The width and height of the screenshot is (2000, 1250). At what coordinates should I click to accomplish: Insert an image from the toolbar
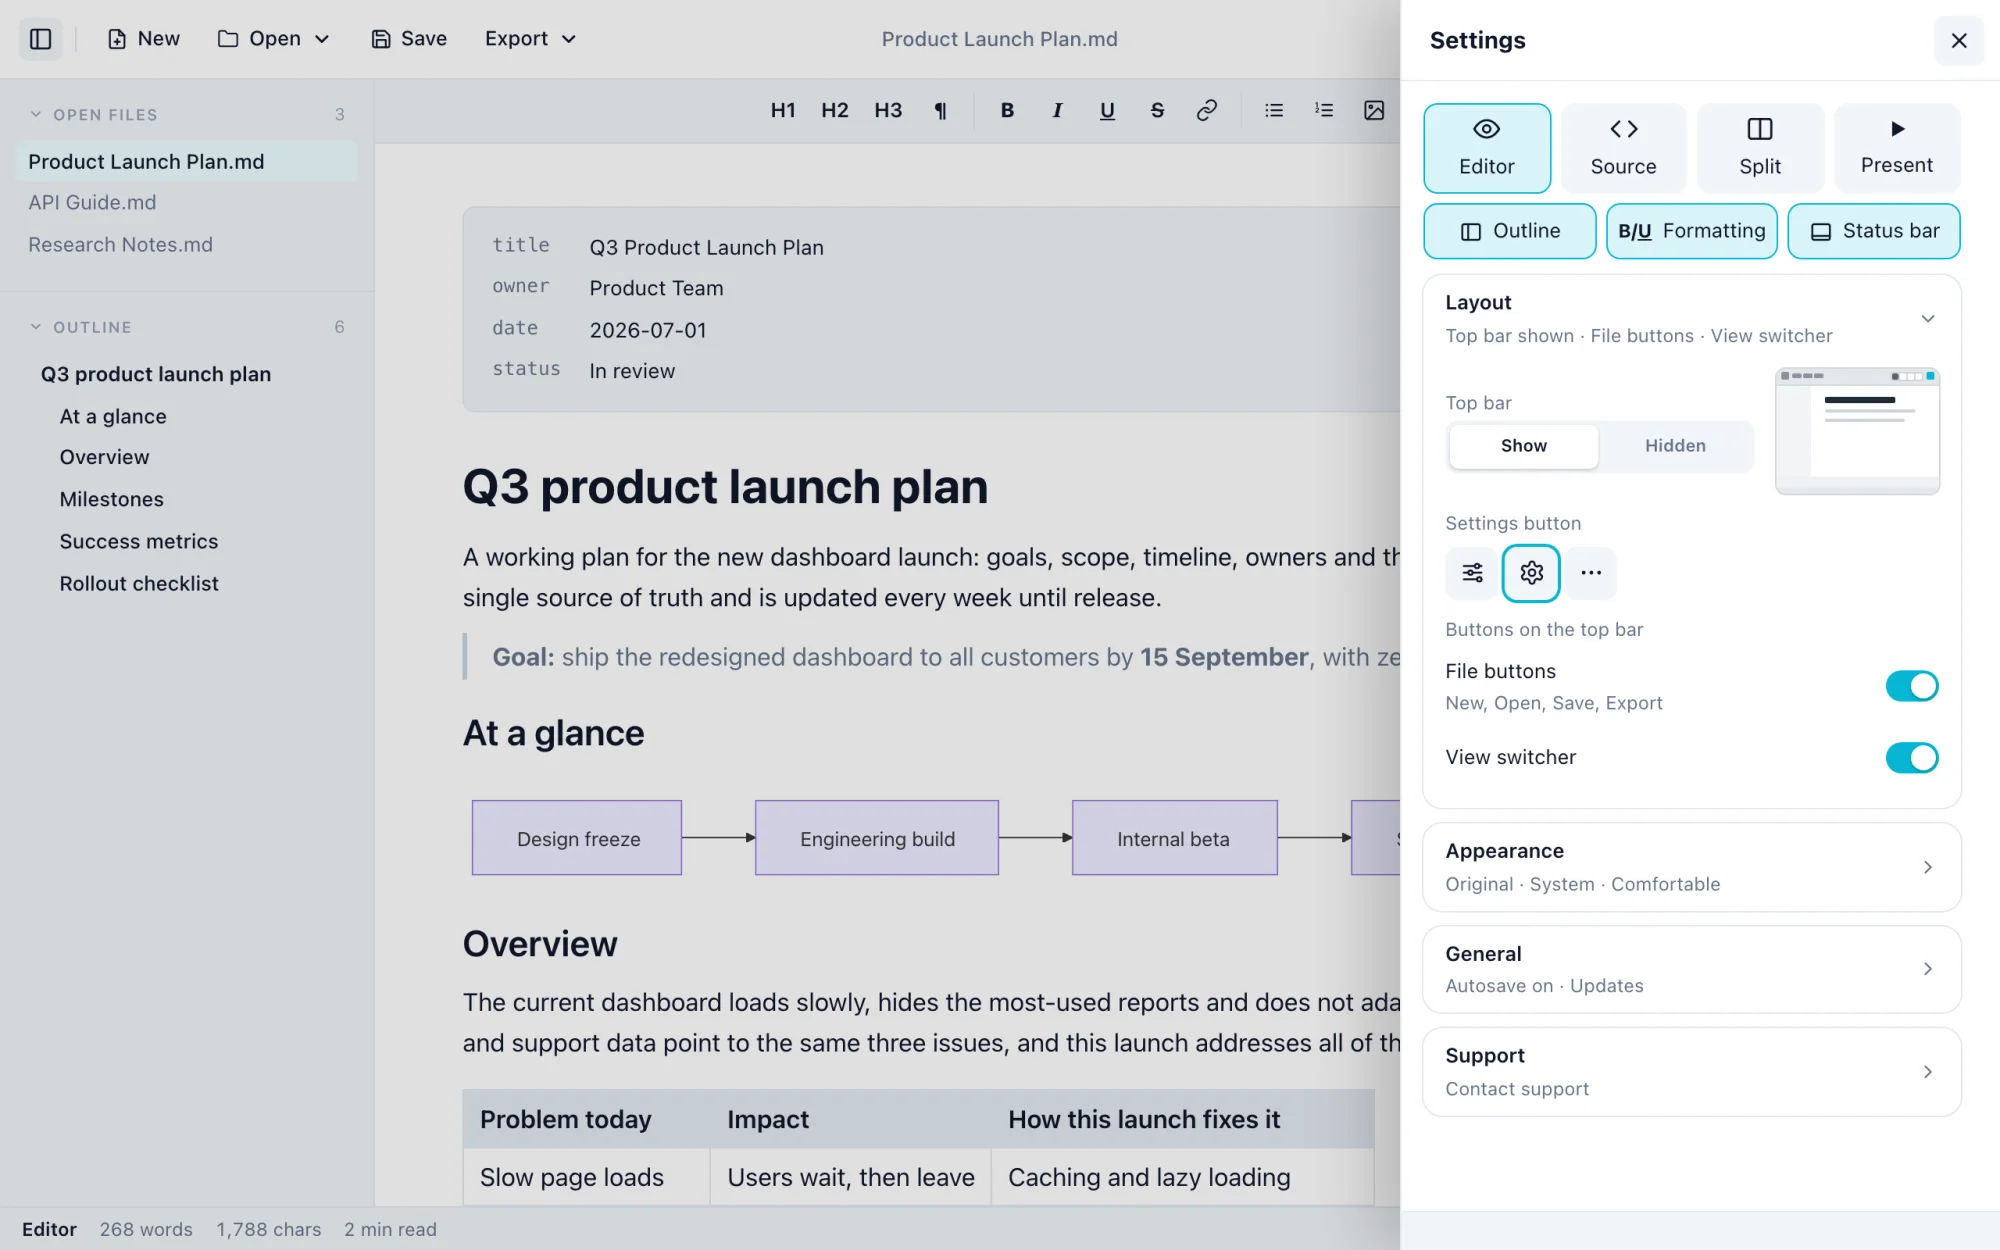(x=1374, y=110)
